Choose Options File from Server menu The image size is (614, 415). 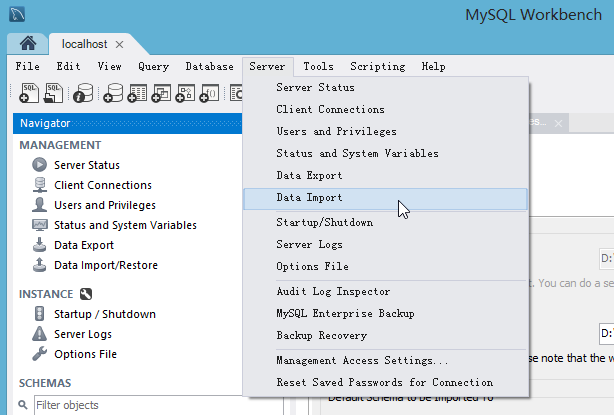pyautogui.click(x=386, y=266)
